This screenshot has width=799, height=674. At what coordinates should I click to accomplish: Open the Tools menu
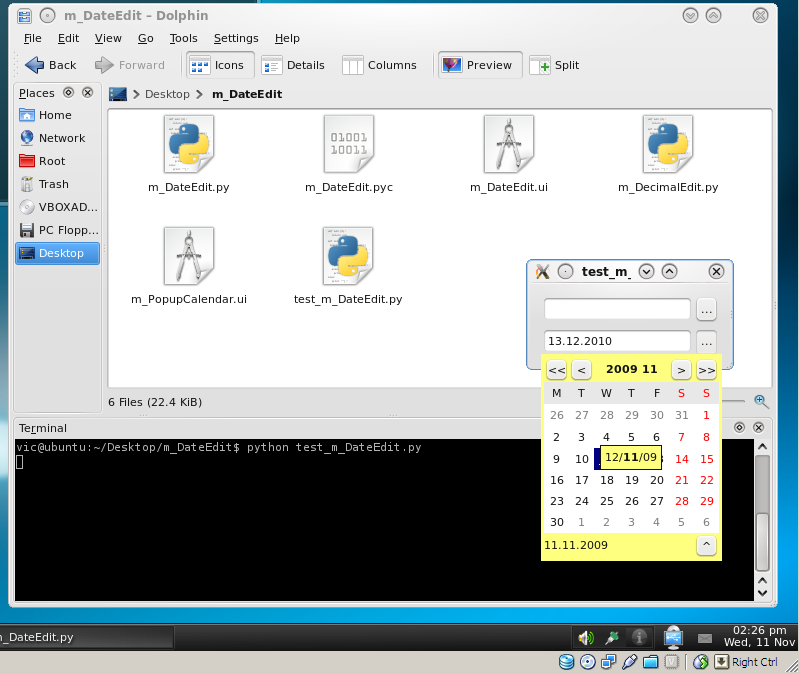[x=183, y=38]
